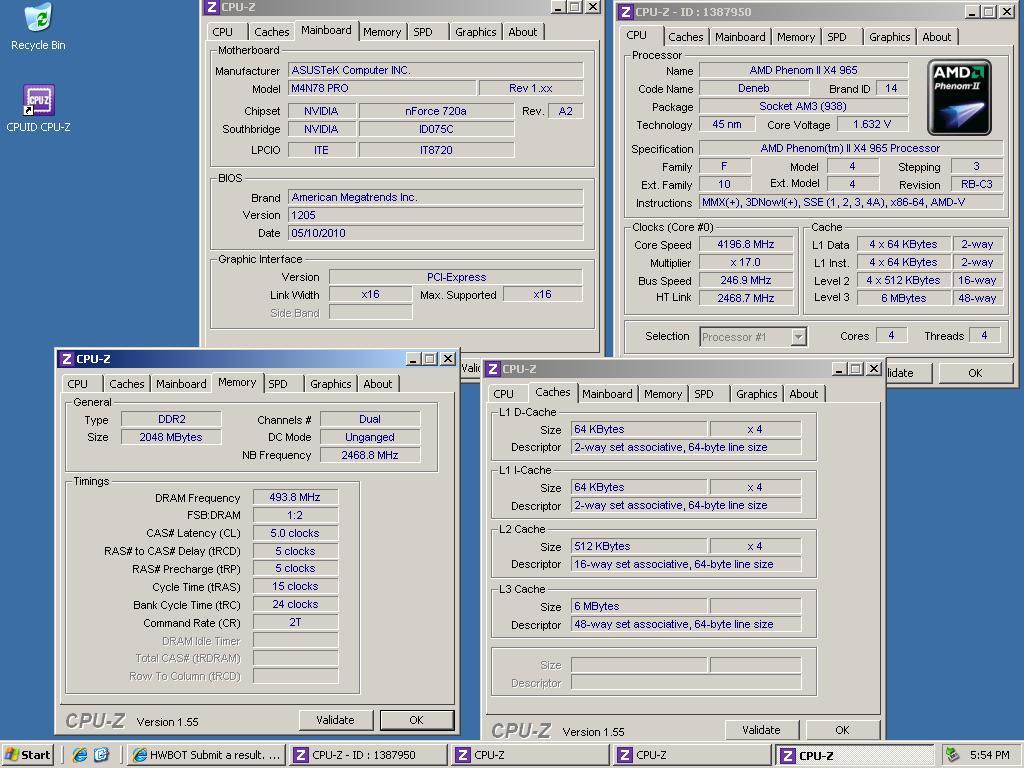Select About tab in the Caches window
Screen dimensions: 1024x768
click(803, 394)
